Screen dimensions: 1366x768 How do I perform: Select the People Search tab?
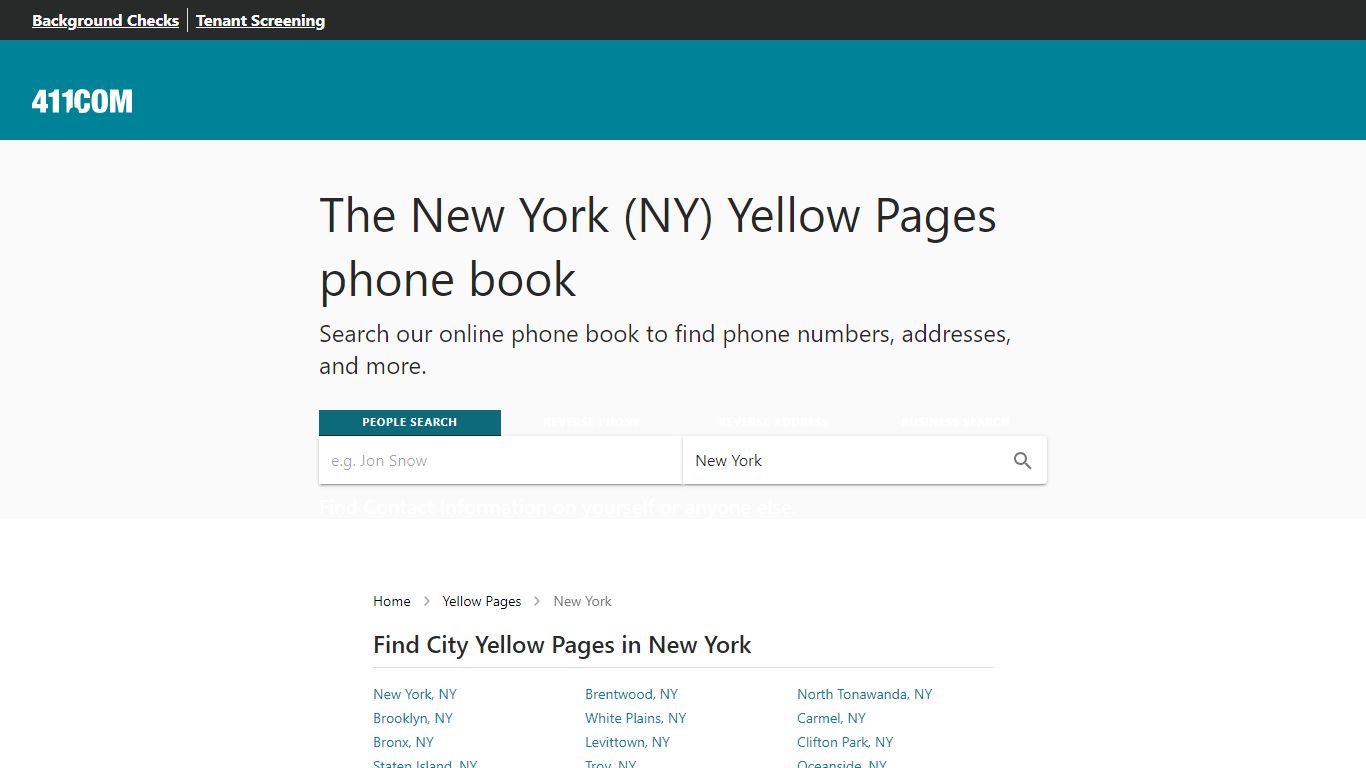(x=410, y=422)
